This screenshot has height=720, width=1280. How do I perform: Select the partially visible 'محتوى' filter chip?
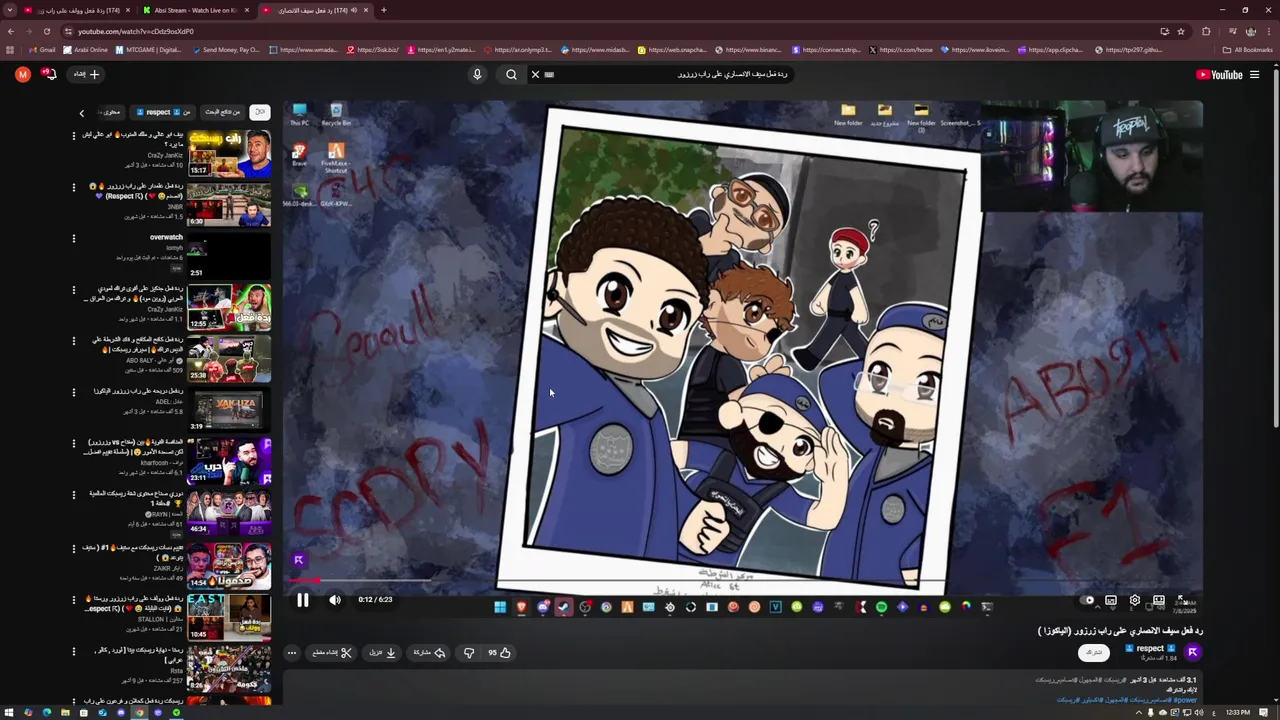click(109, 112)
